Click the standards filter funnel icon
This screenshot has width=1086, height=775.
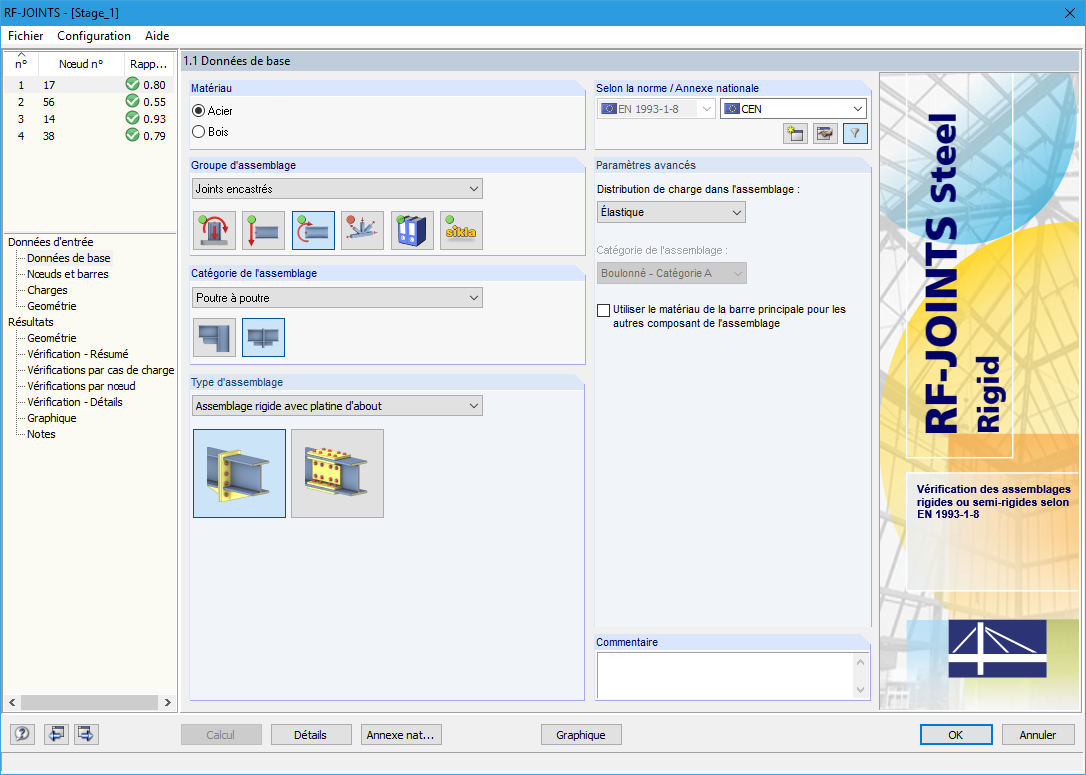(x=855, y=133)
